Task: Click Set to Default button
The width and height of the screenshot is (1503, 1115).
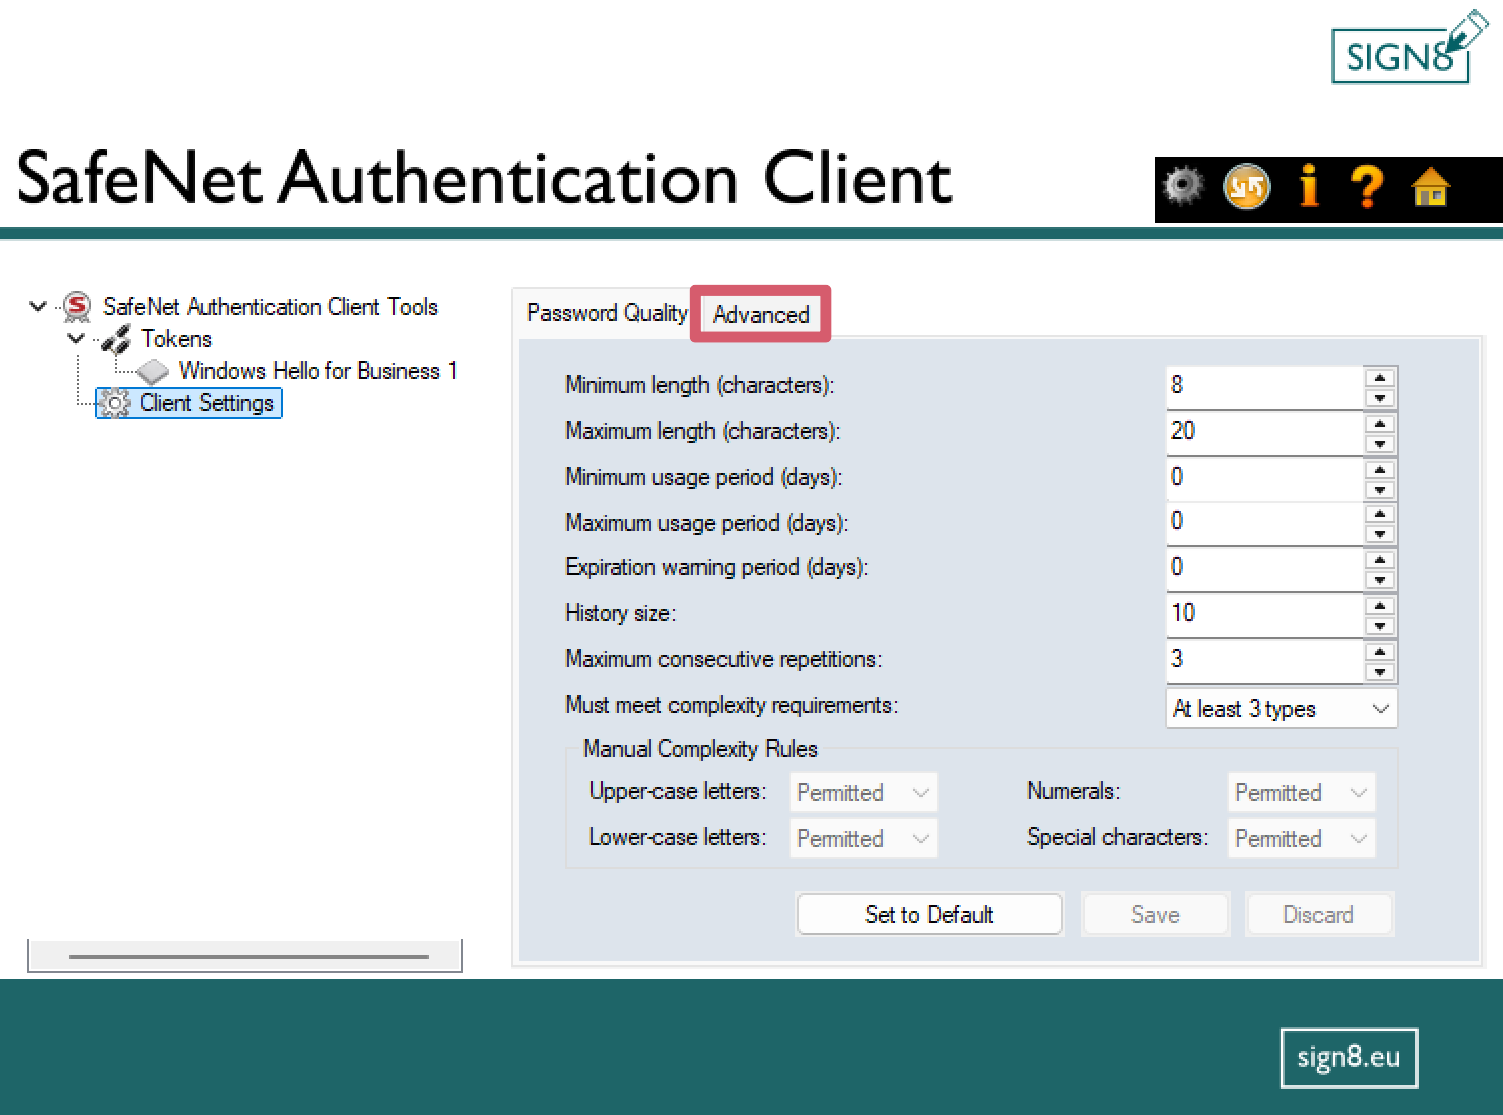Action: [929, 914]
